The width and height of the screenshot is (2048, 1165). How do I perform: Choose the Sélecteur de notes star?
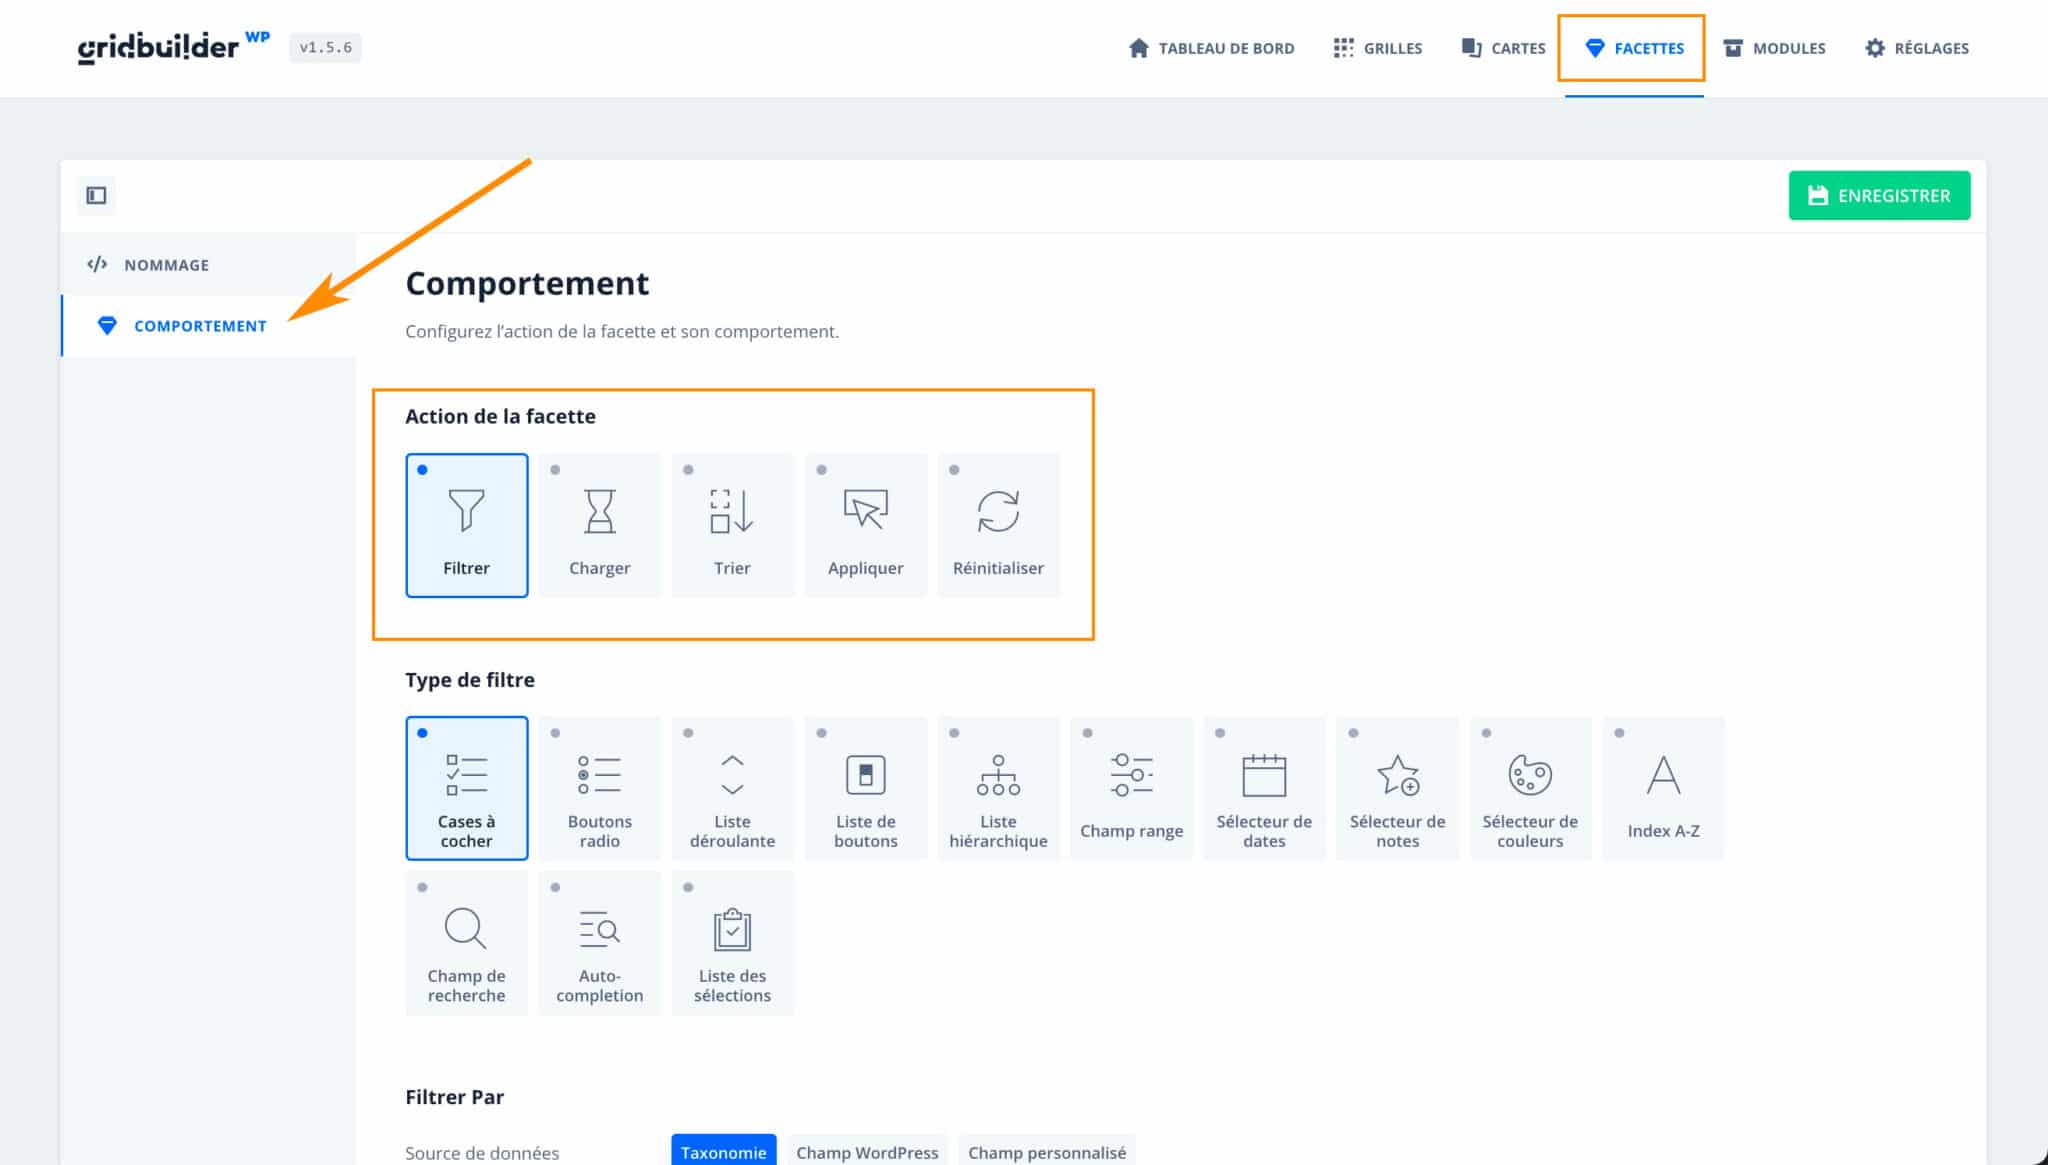tap(1397, 788)
